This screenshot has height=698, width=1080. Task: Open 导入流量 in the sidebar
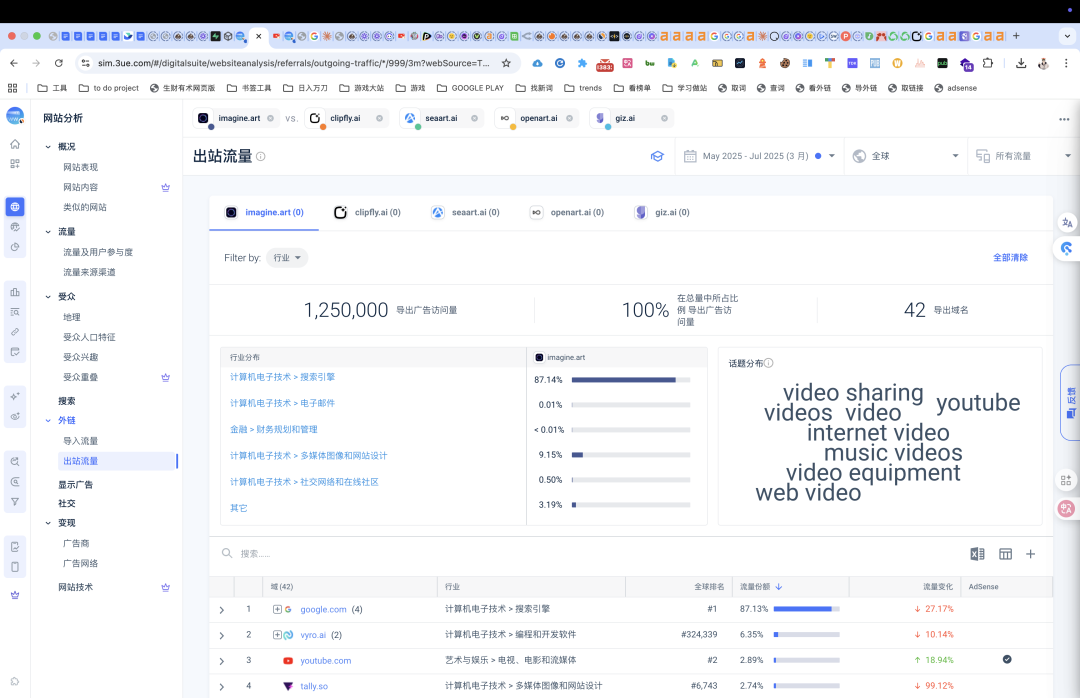[x=81, y=441]
